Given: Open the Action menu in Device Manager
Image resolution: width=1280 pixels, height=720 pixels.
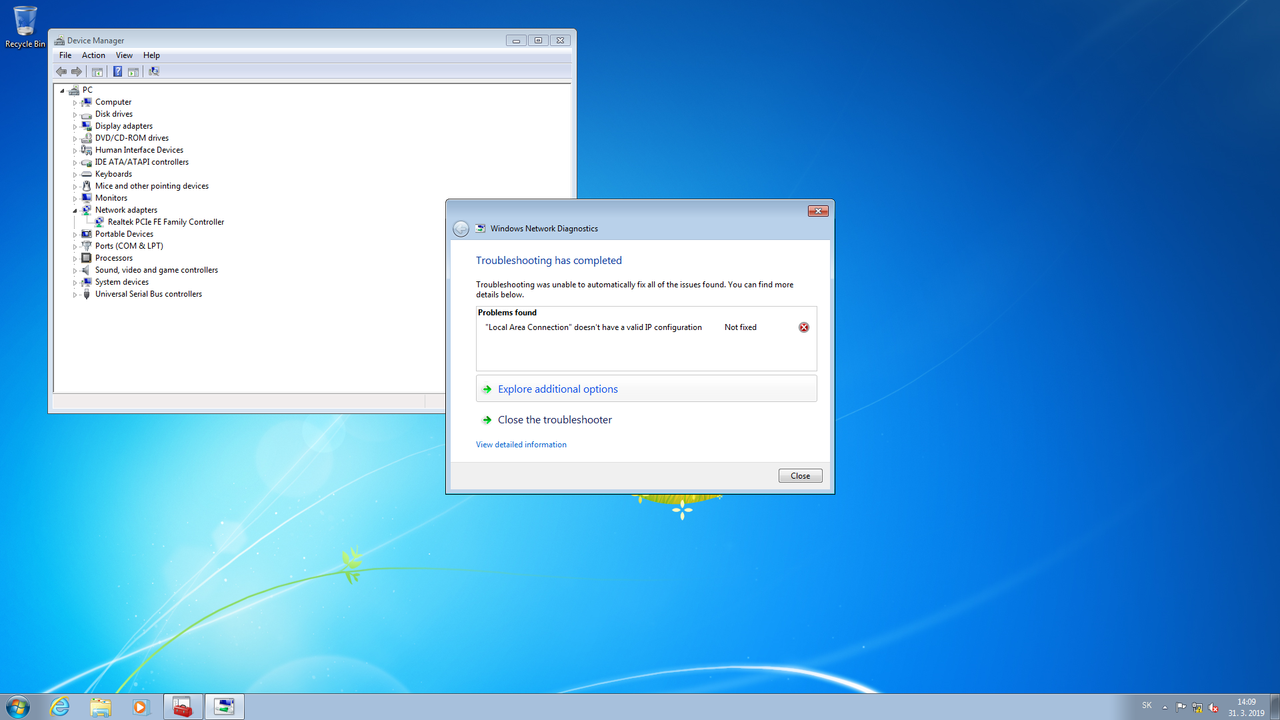Looking at the screenshot, I should 94,56.
